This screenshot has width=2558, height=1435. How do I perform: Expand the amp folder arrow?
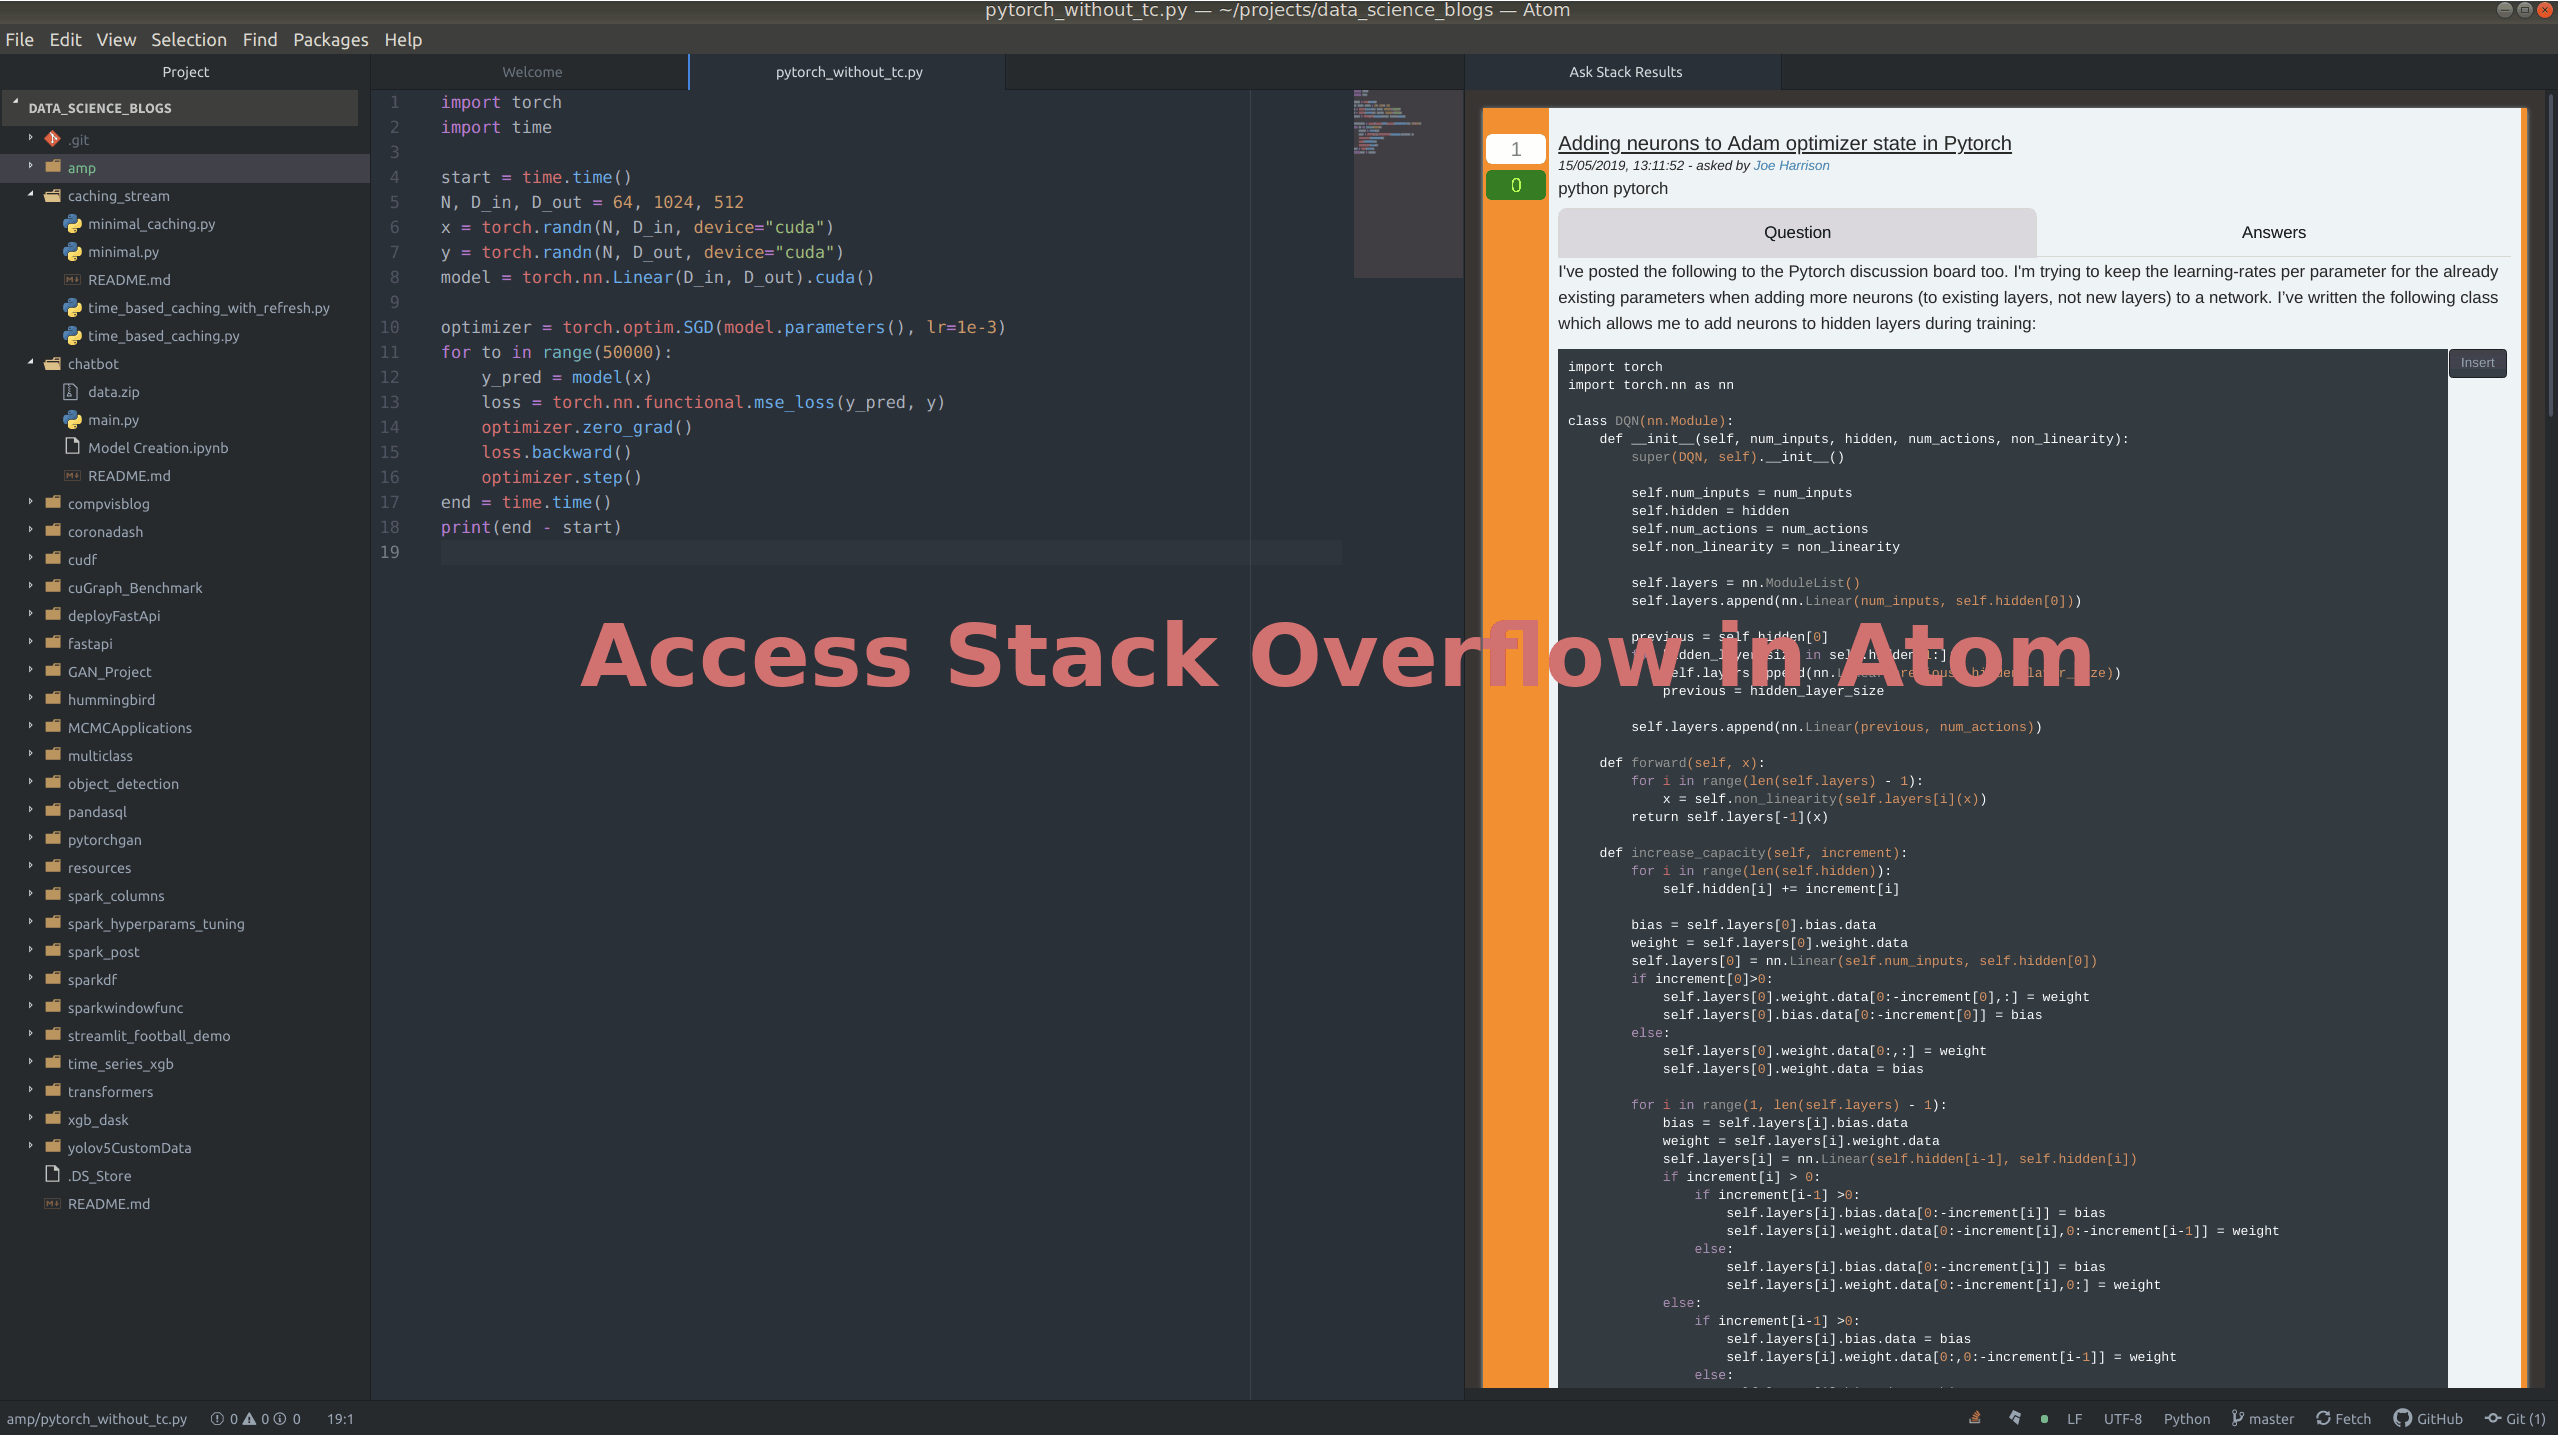[31, 166]
